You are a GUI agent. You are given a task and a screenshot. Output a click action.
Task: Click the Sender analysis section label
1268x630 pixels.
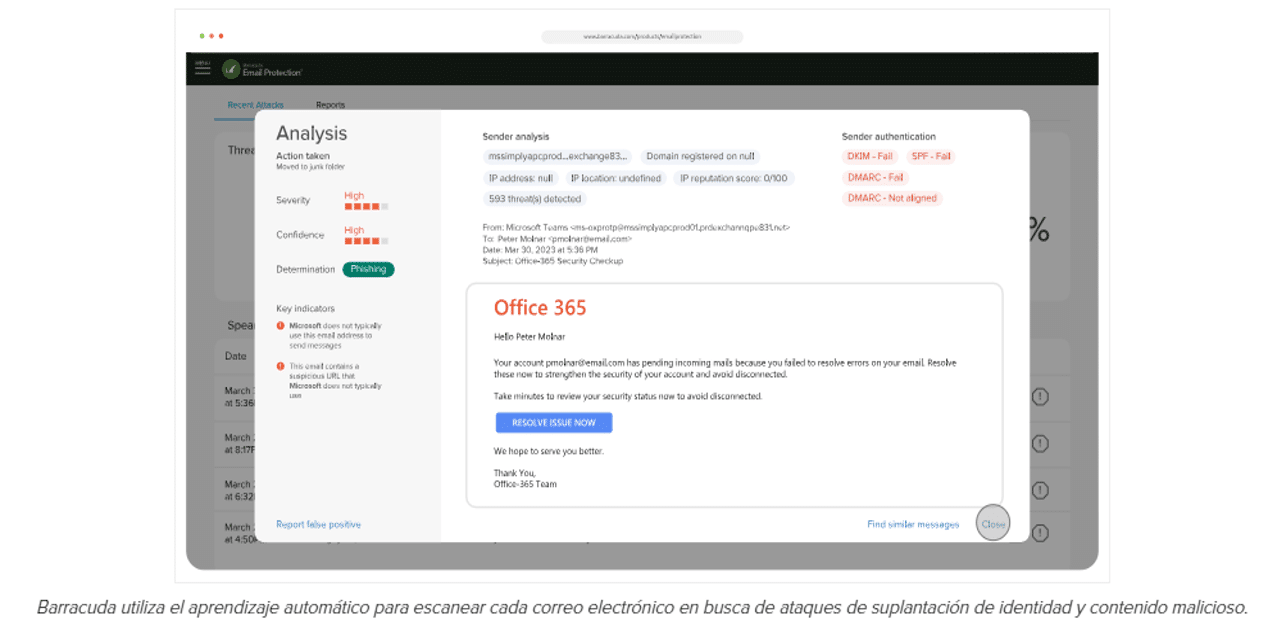pos(516,136)
